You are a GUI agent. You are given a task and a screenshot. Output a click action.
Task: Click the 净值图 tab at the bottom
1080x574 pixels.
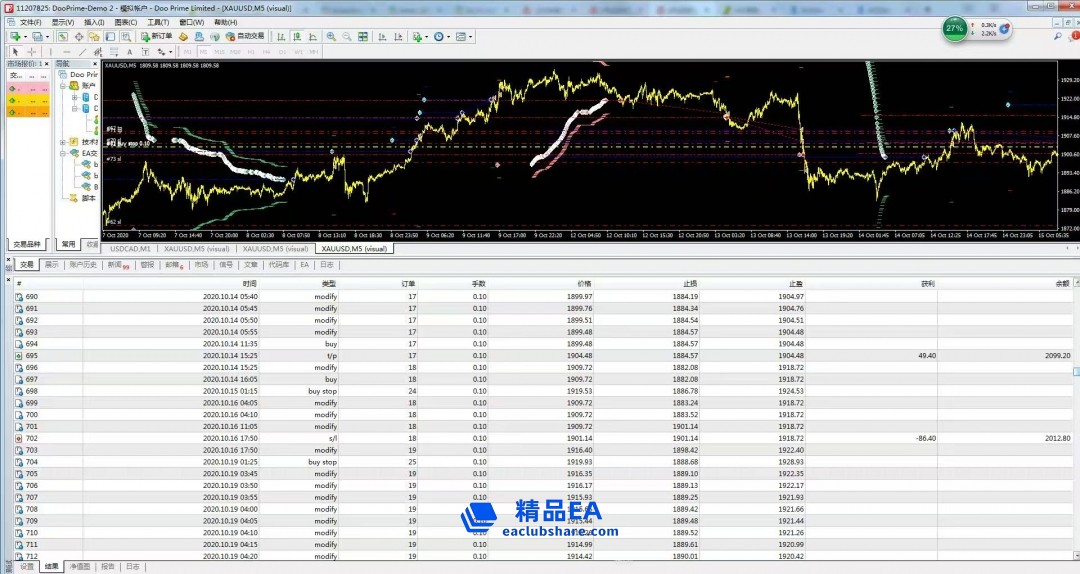click(x=81, y=566)
